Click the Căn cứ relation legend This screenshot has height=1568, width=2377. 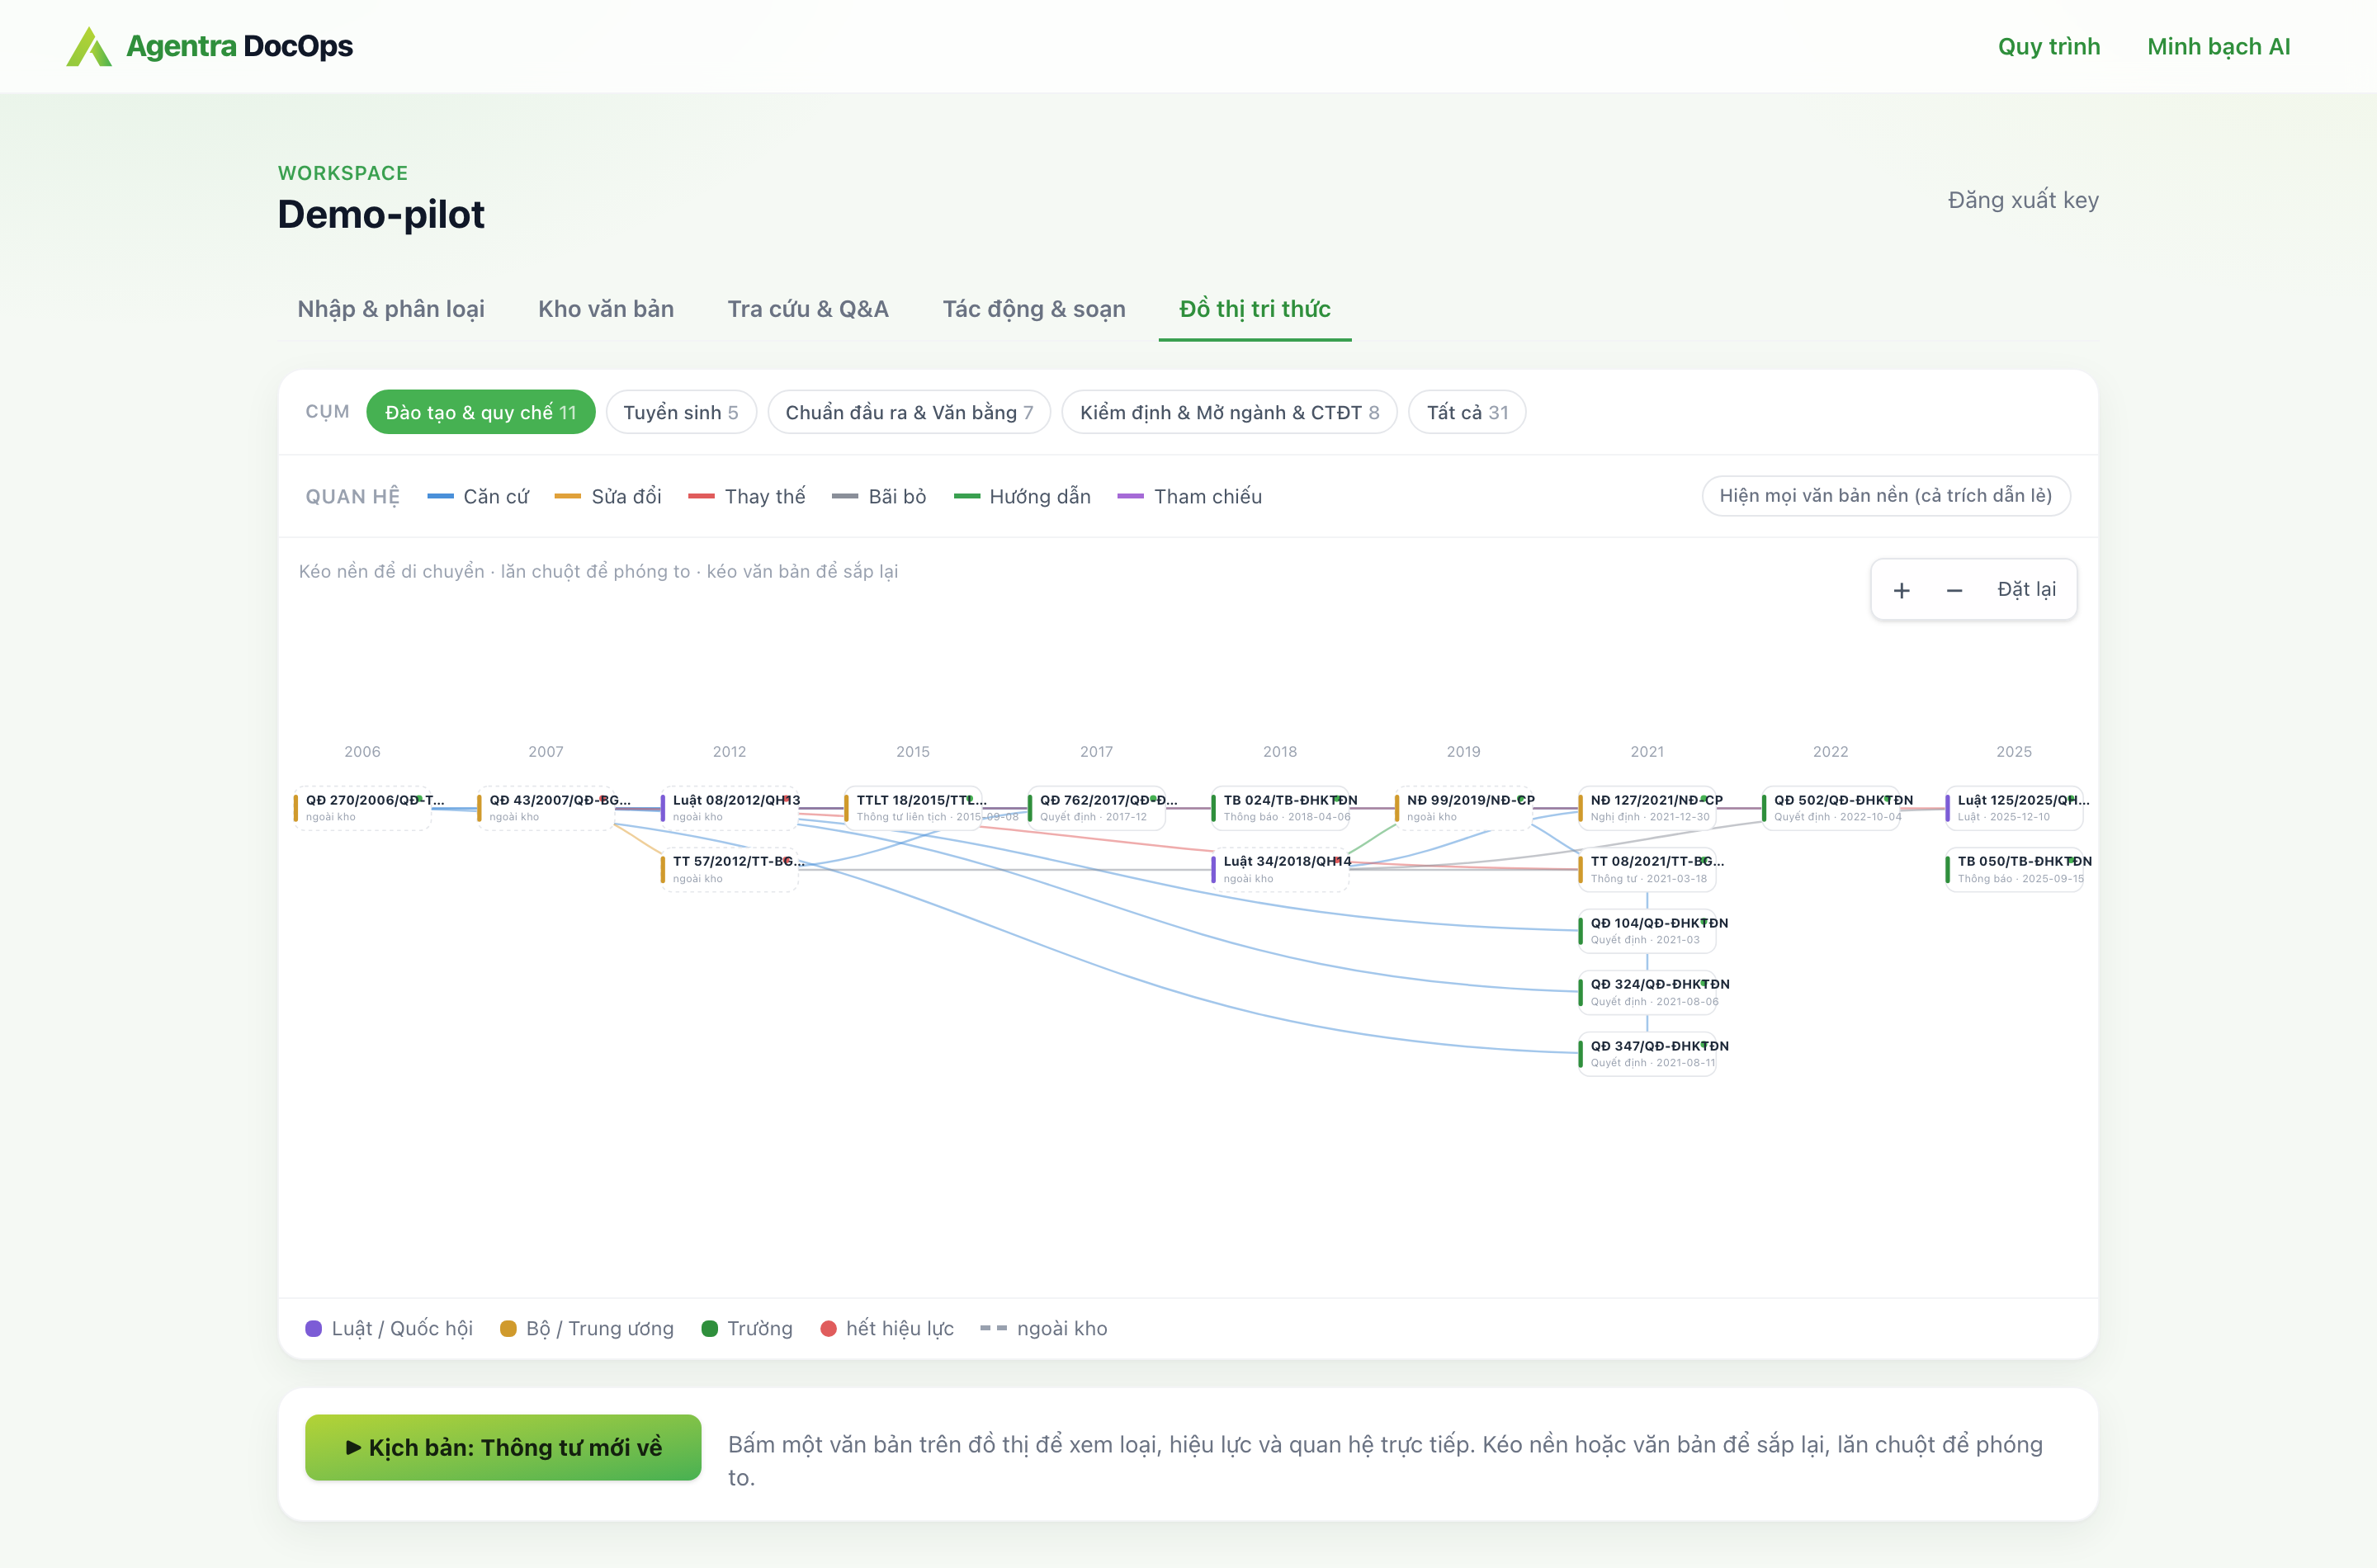click(478, 497)
